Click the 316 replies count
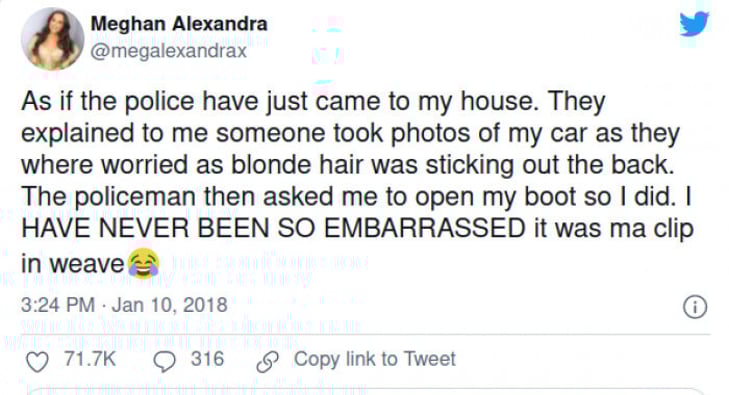Screen dimensions: 729x395 (x=207, y=359)
